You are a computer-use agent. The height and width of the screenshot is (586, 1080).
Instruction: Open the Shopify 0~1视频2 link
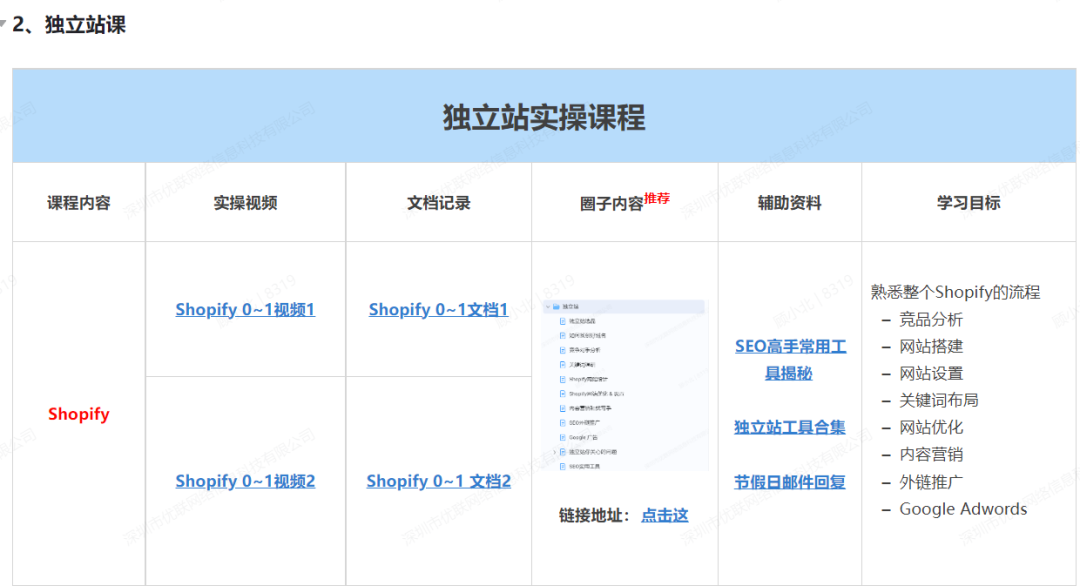coord(245,481)
